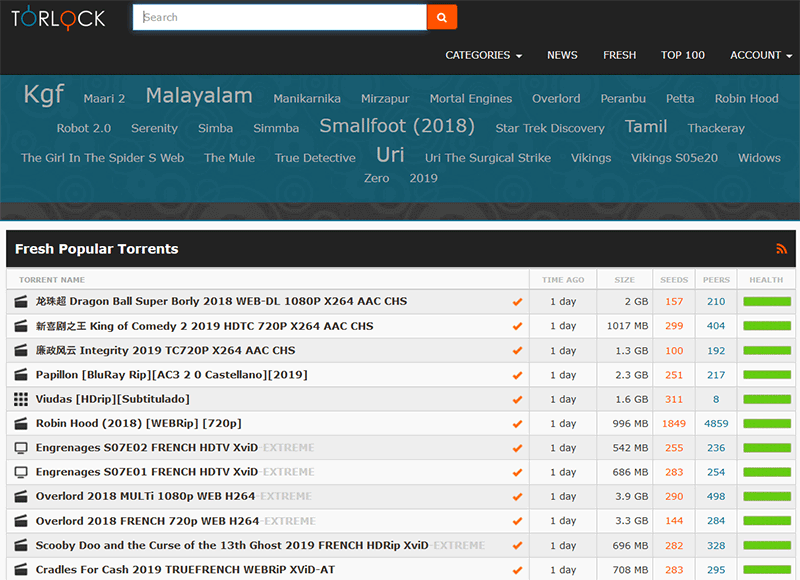Sort by Seeds column header
The width and height of the screenshot is (800, 580).
tap(674, 280)
